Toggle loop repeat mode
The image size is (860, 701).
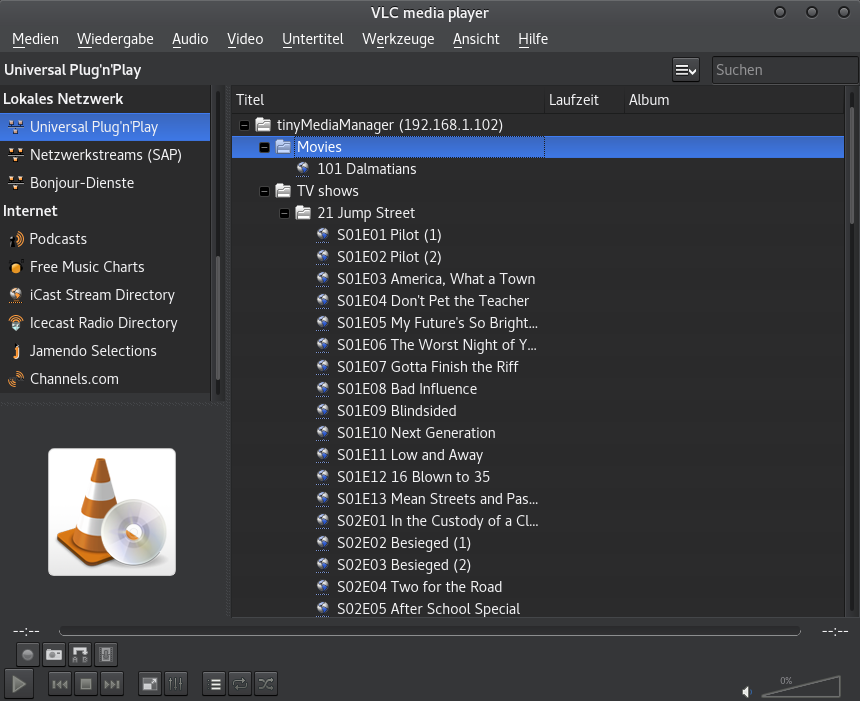pos(240,684)
